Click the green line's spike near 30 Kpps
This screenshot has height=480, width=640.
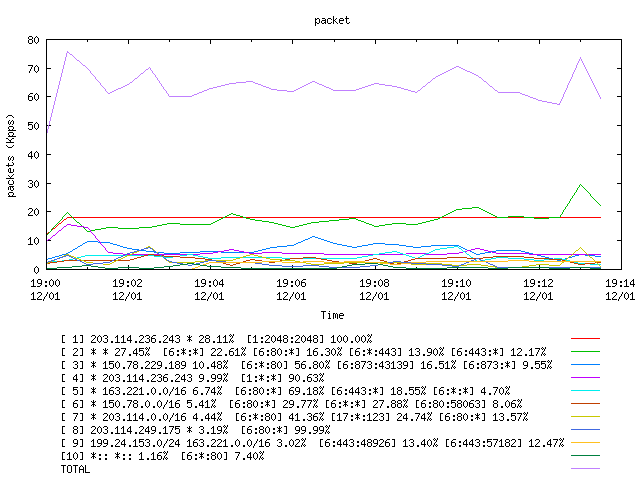[580, 184]
